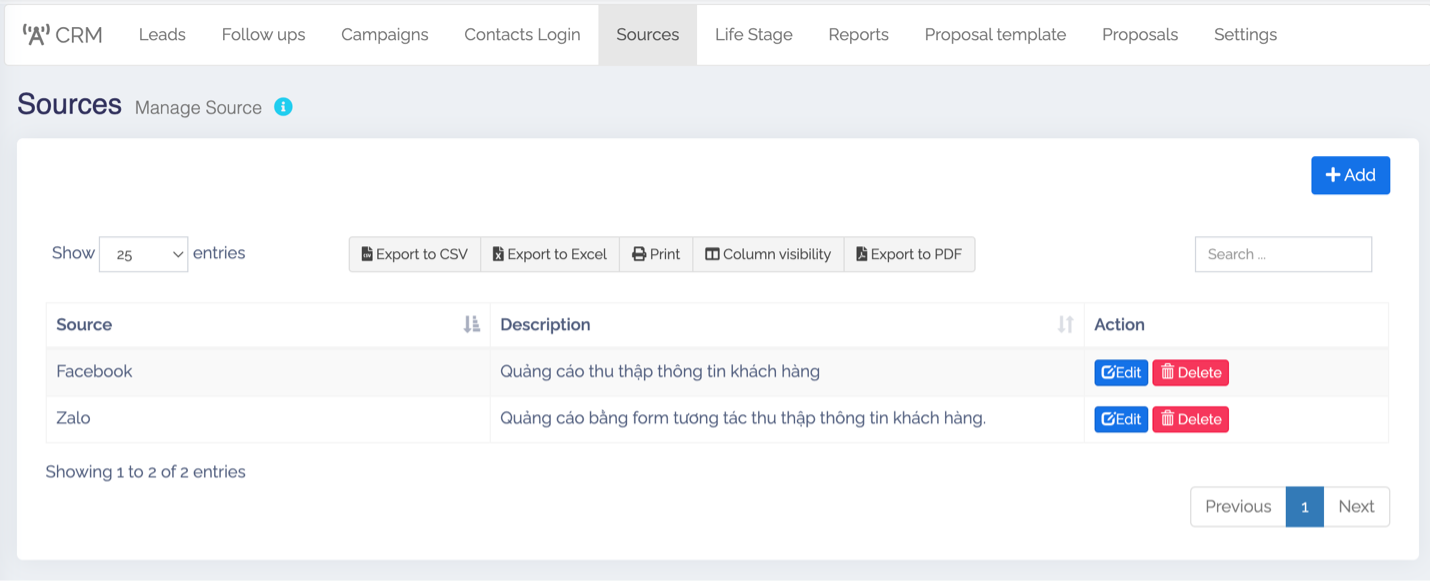Click the blue info icon beside Manage Source
This screenshot has height=583, width=1430.
click(x=283, y=107)
